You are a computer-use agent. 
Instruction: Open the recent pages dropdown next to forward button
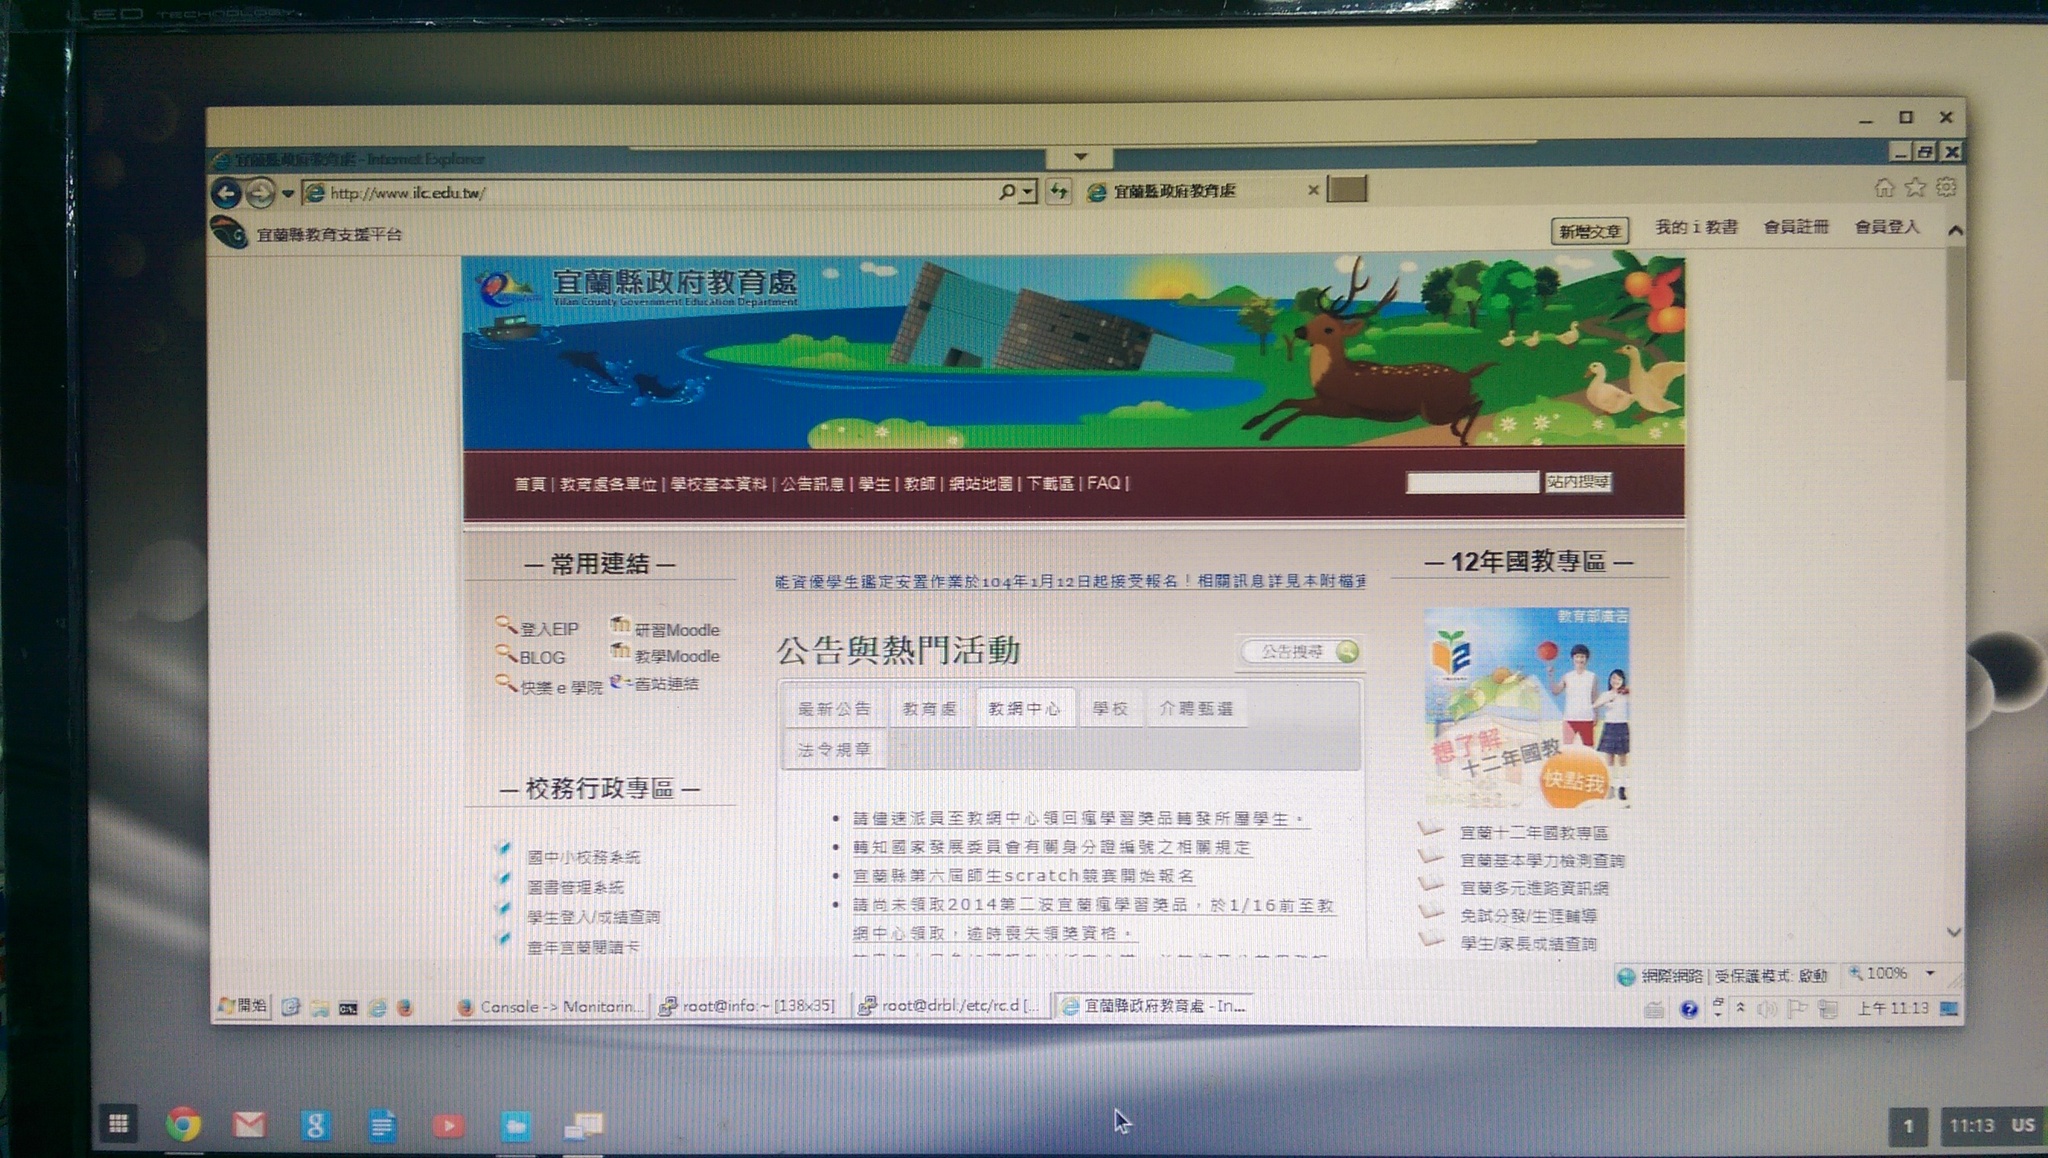(288, 193)
